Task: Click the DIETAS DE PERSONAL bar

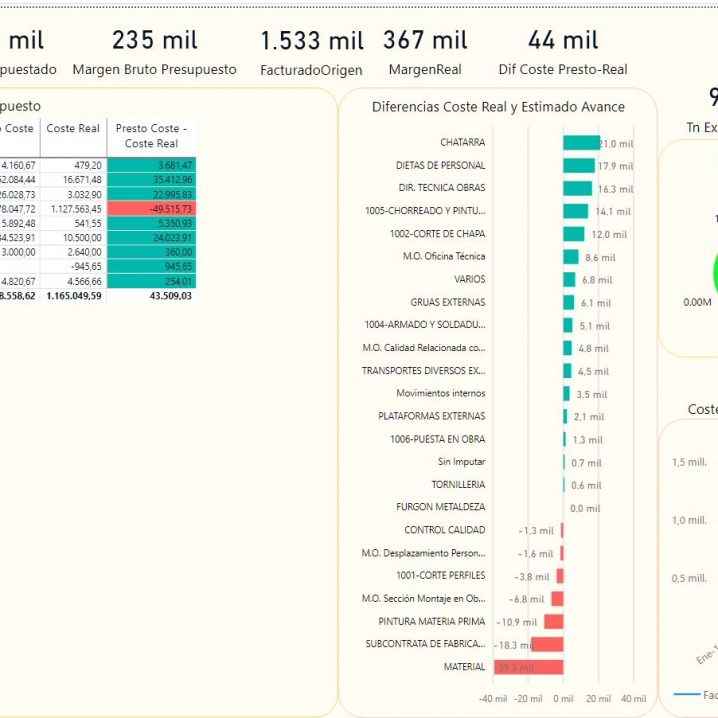Action: click(x=578, y=166)
